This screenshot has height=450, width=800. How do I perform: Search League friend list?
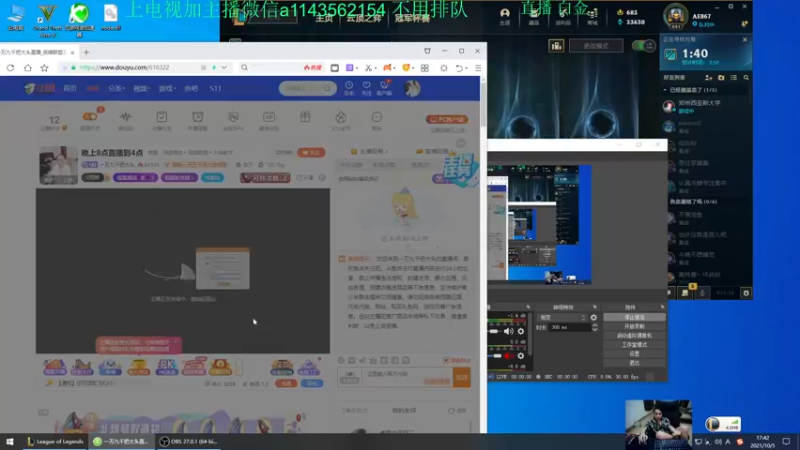pos(746,78)
